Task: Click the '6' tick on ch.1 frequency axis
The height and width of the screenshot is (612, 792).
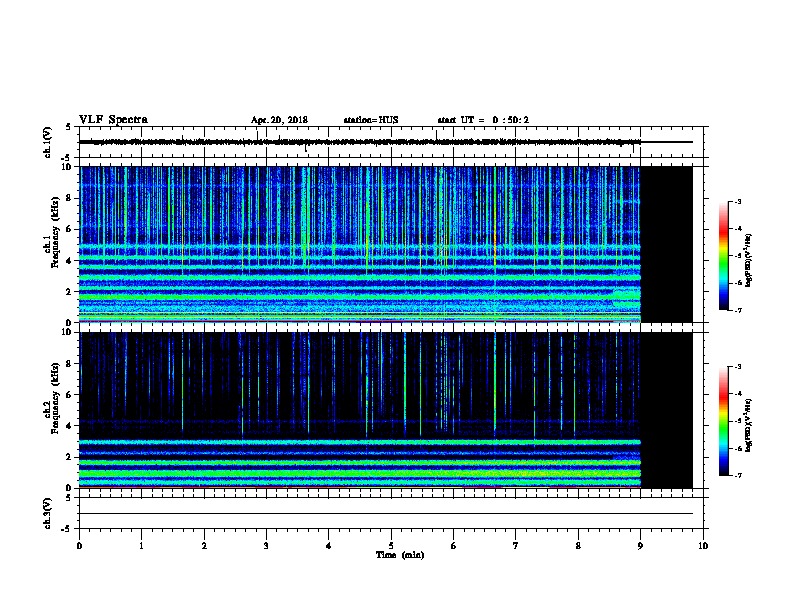Action: (70, 229)
